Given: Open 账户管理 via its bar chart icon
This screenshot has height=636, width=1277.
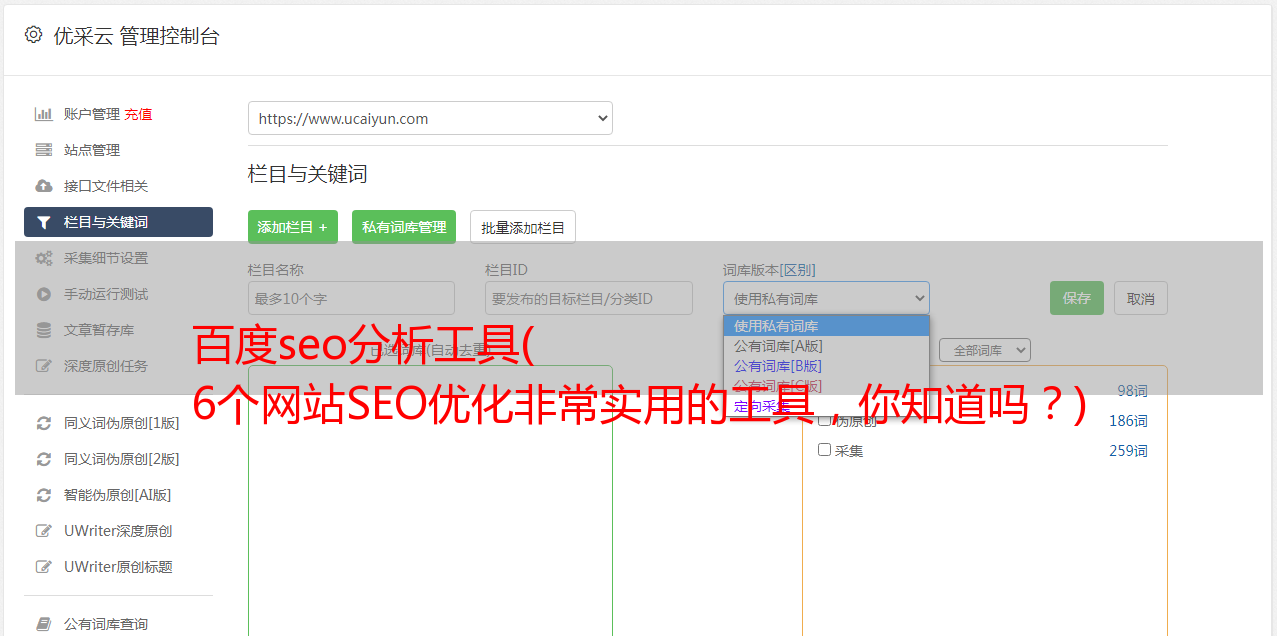Looking at the screenshot, I should coord(43,114).
